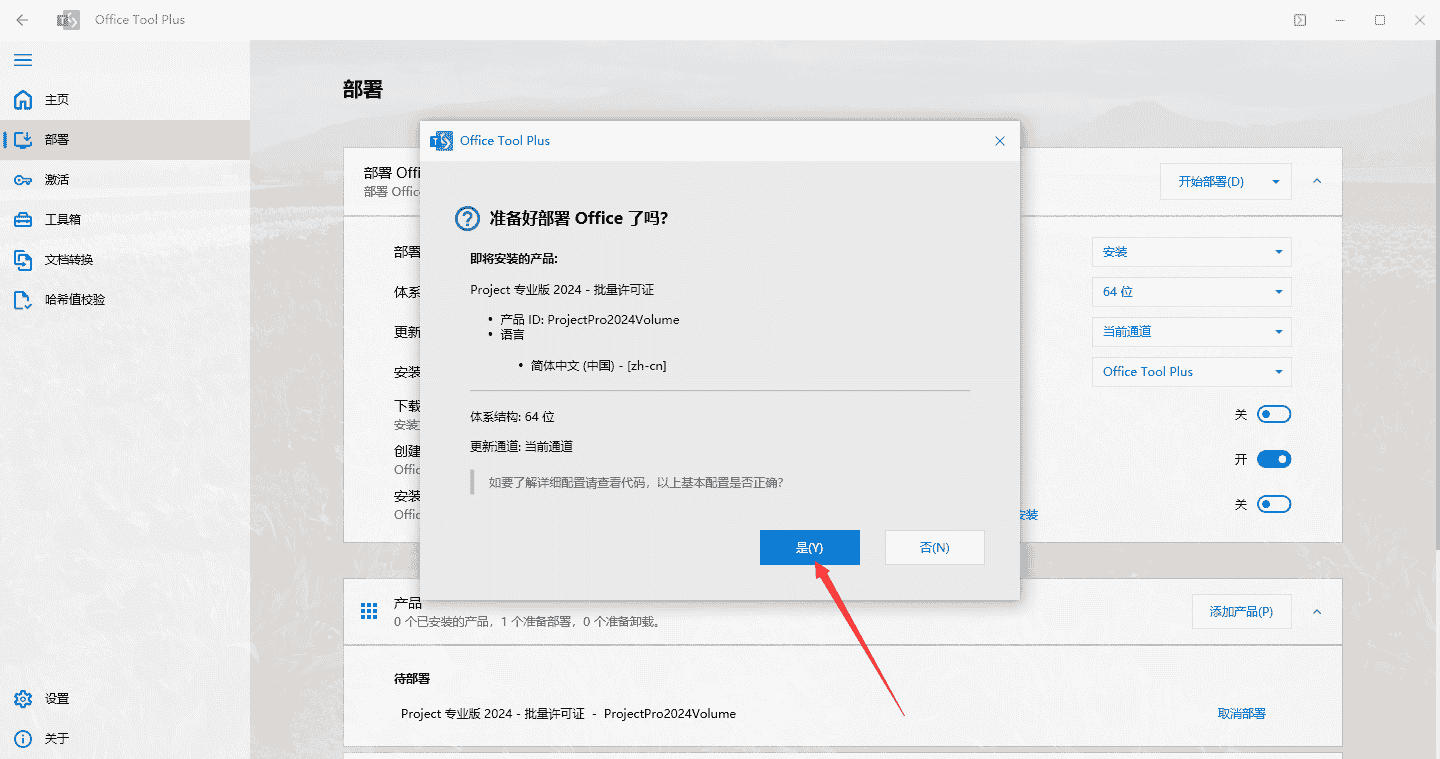Open the 工具箱 toolbox page
This screenshot has height=759, width=1440.
click(125, 220)
